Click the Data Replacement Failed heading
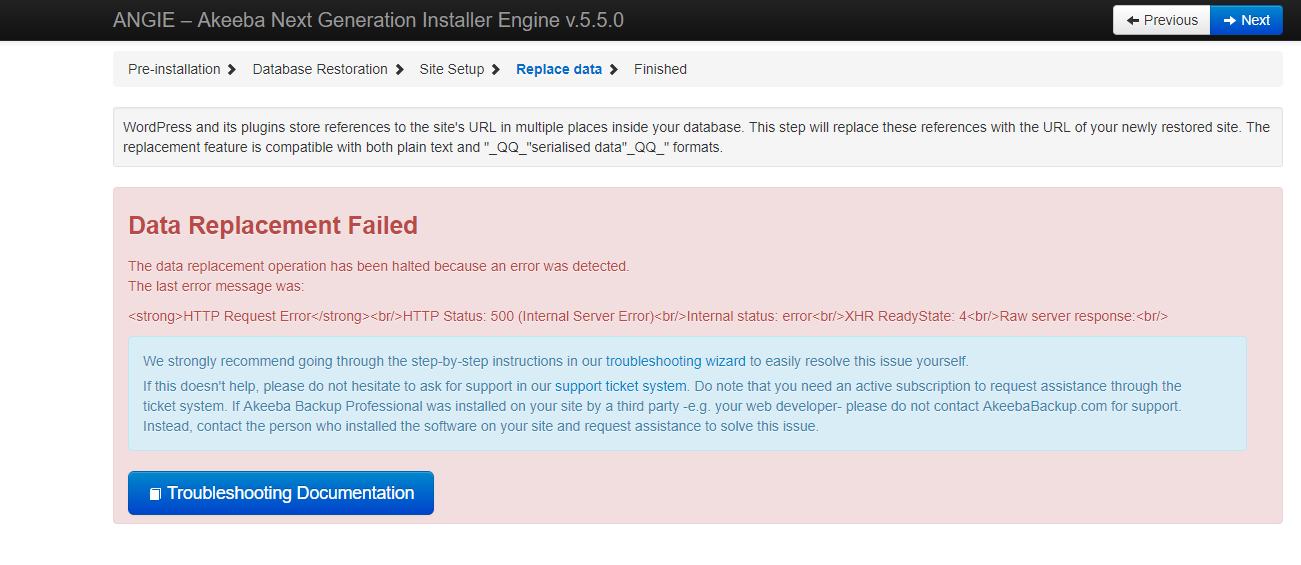Viewport: 1301px width, 565px height. 273,225
